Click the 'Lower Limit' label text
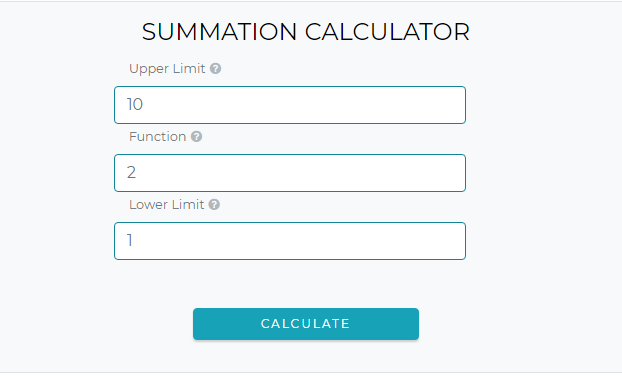This screenshot has height=377, width=622. [x=167, y=205]
